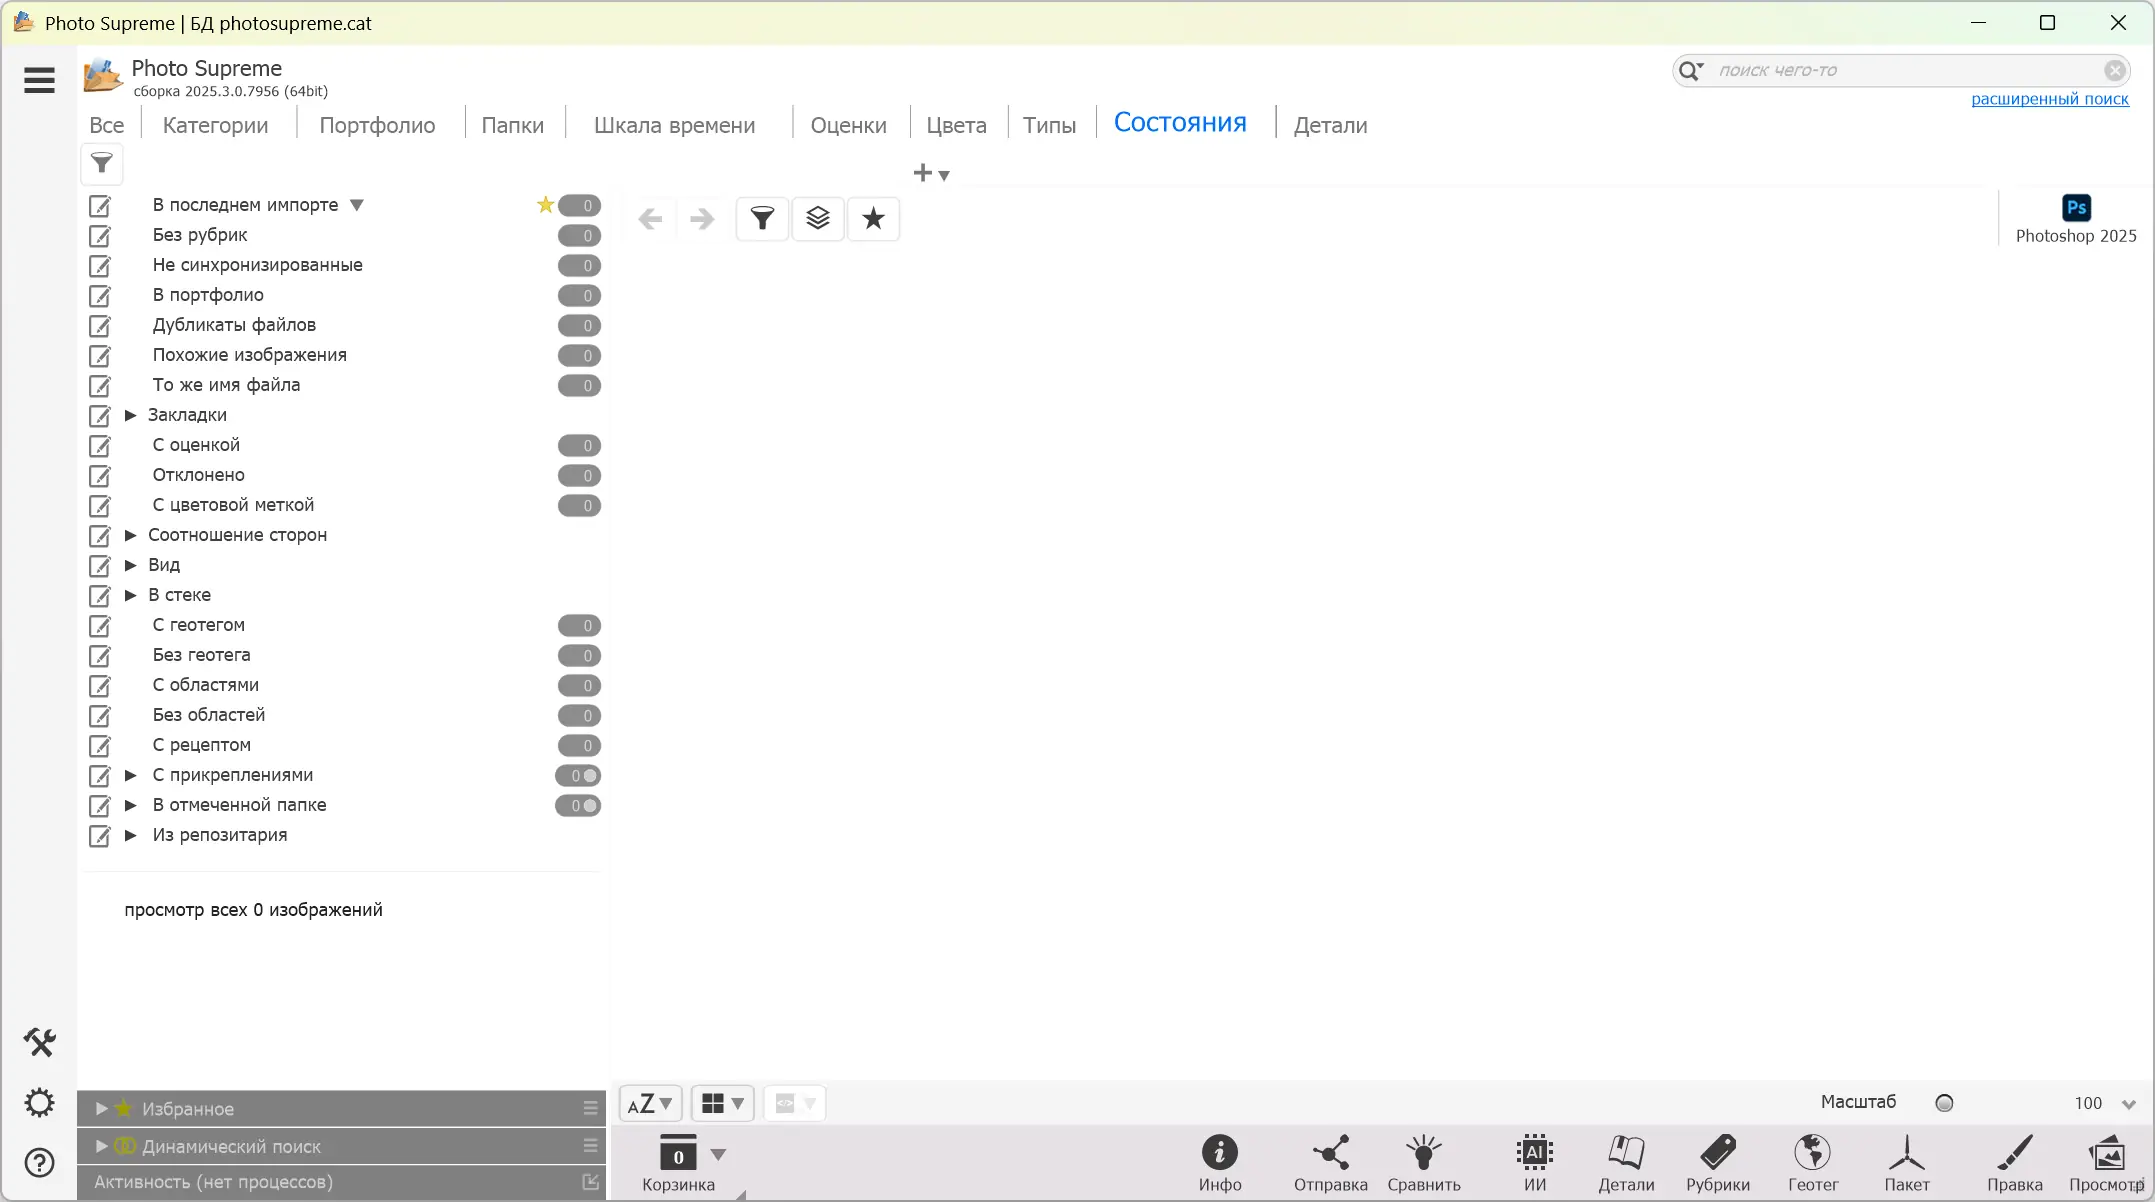Click the stack layers toolbar icon
The width and height of the screenshot is (2155, 1202).
[x=818, y=218]
